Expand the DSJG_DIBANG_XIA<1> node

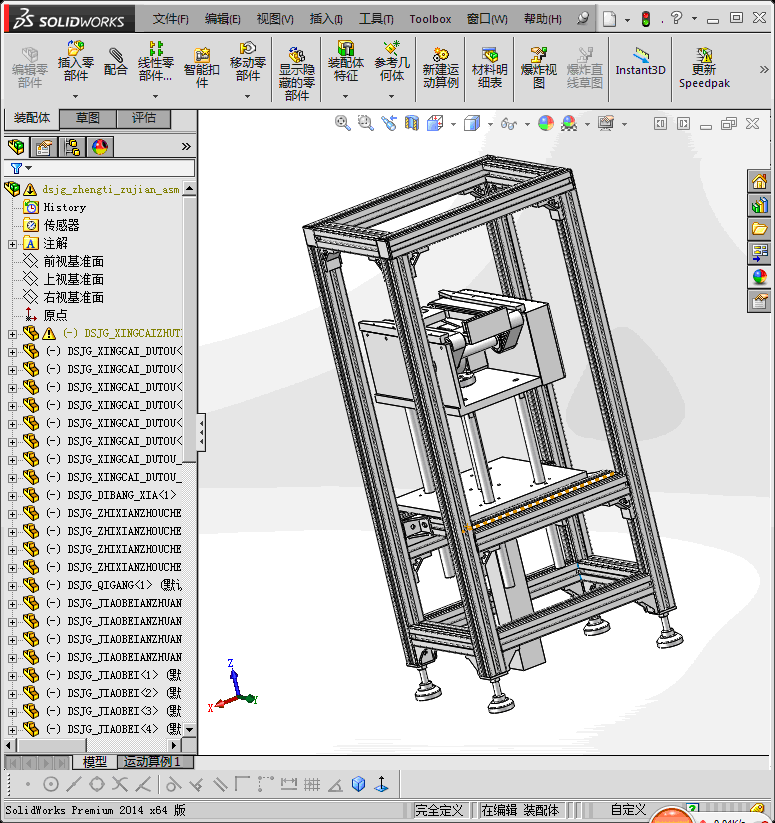12,496
